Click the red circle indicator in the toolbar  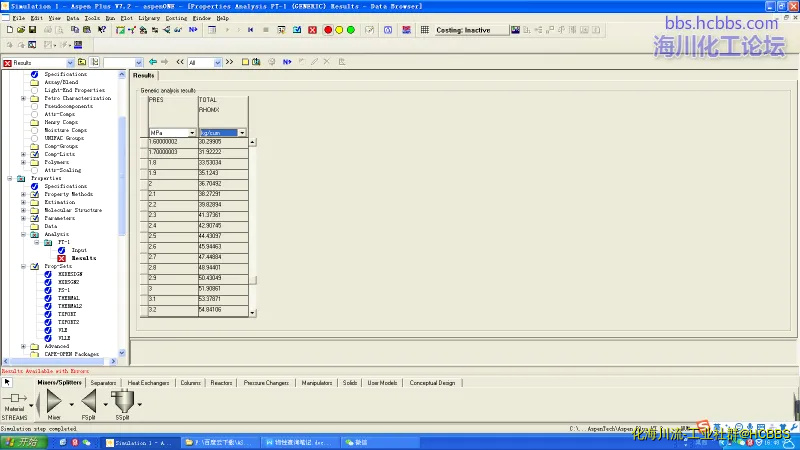328,30
